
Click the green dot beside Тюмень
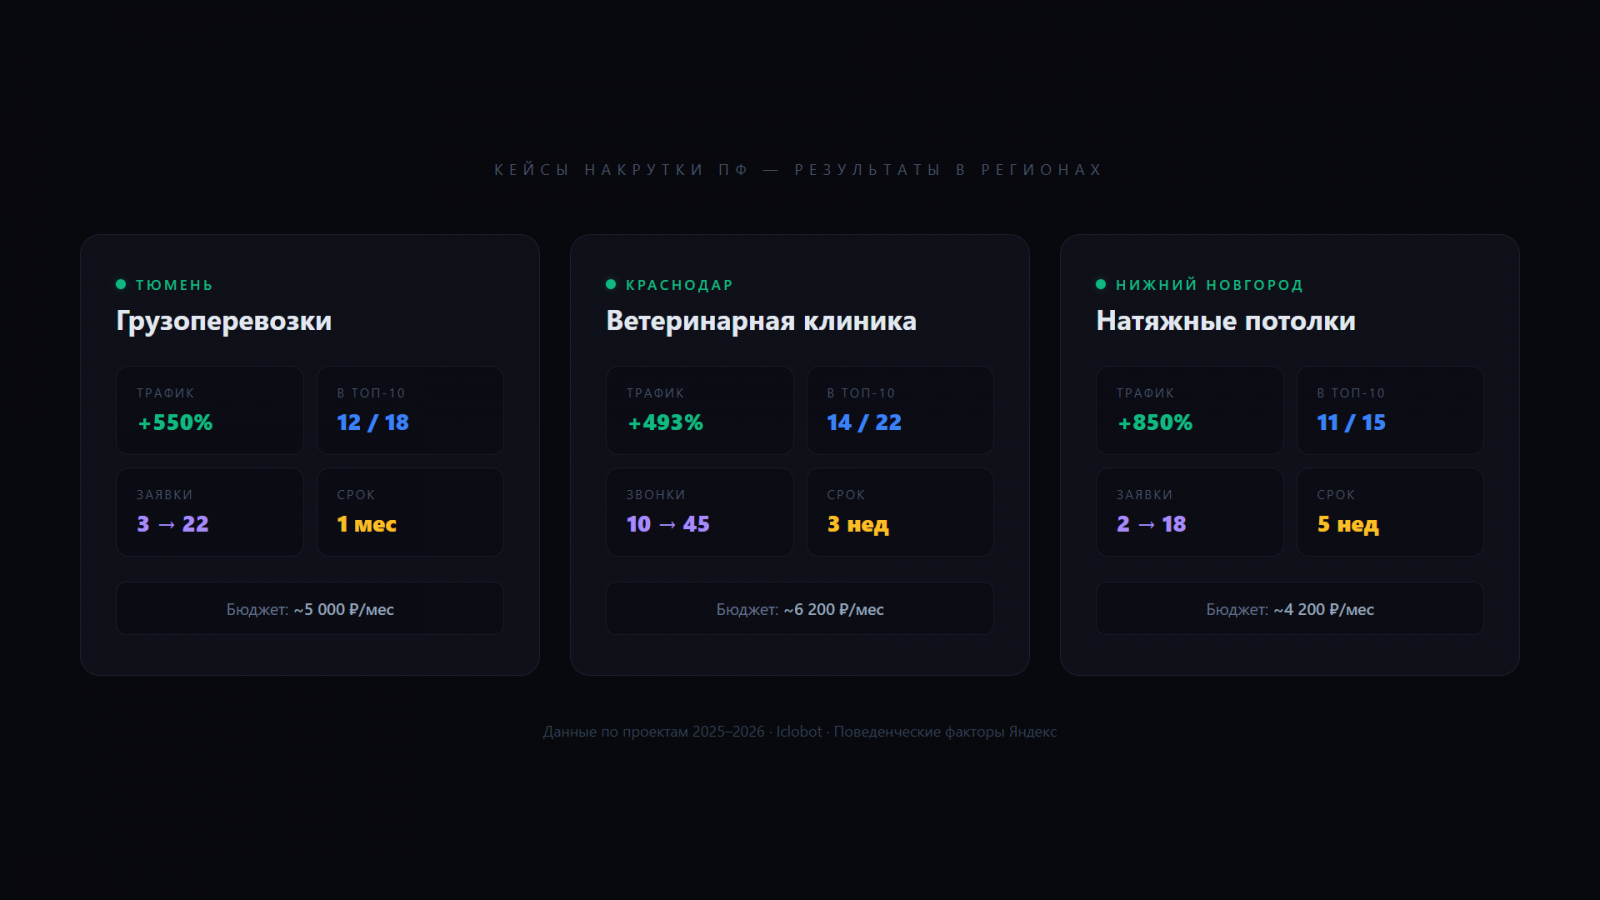(x=121, y=285)
